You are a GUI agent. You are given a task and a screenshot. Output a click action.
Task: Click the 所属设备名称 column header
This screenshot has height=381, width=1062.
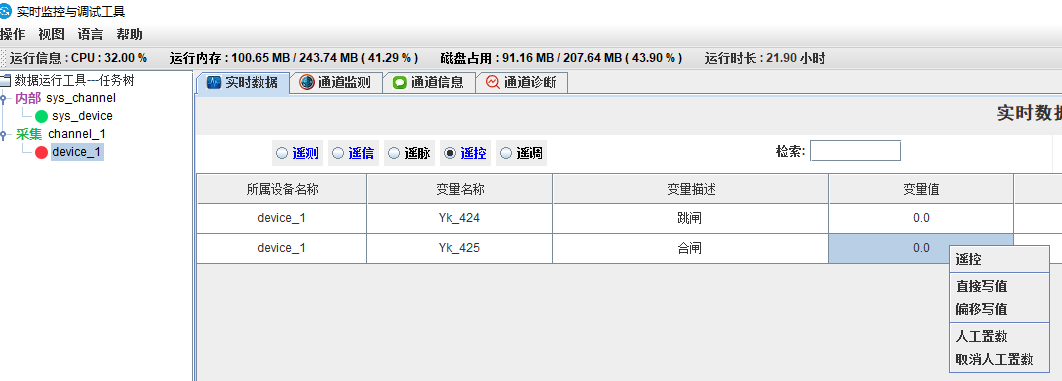(x=282, y=189)
